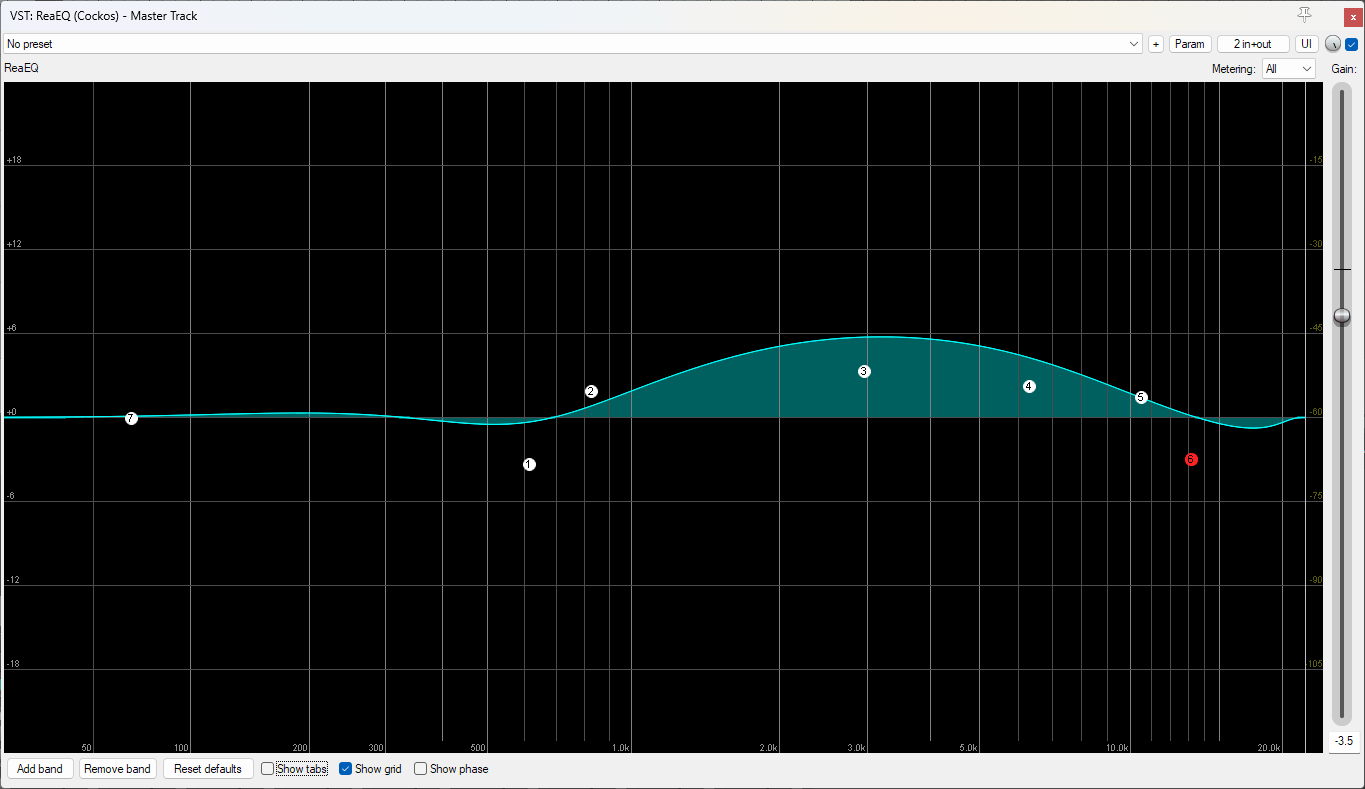Click the Add band button
This screenshot has width=1365, height=789.
40,769
